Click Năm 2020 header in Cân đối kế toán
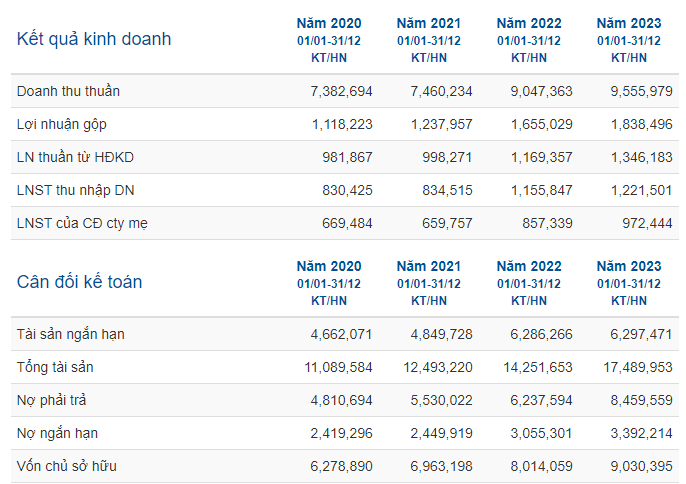 (x=329, y=266)
